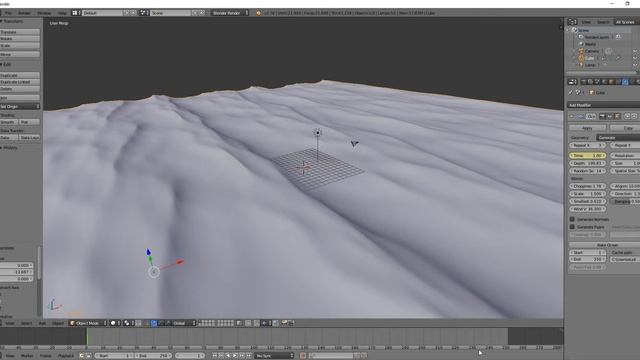
Task: Open the timeline Frame menu
Action: [45, 356]
